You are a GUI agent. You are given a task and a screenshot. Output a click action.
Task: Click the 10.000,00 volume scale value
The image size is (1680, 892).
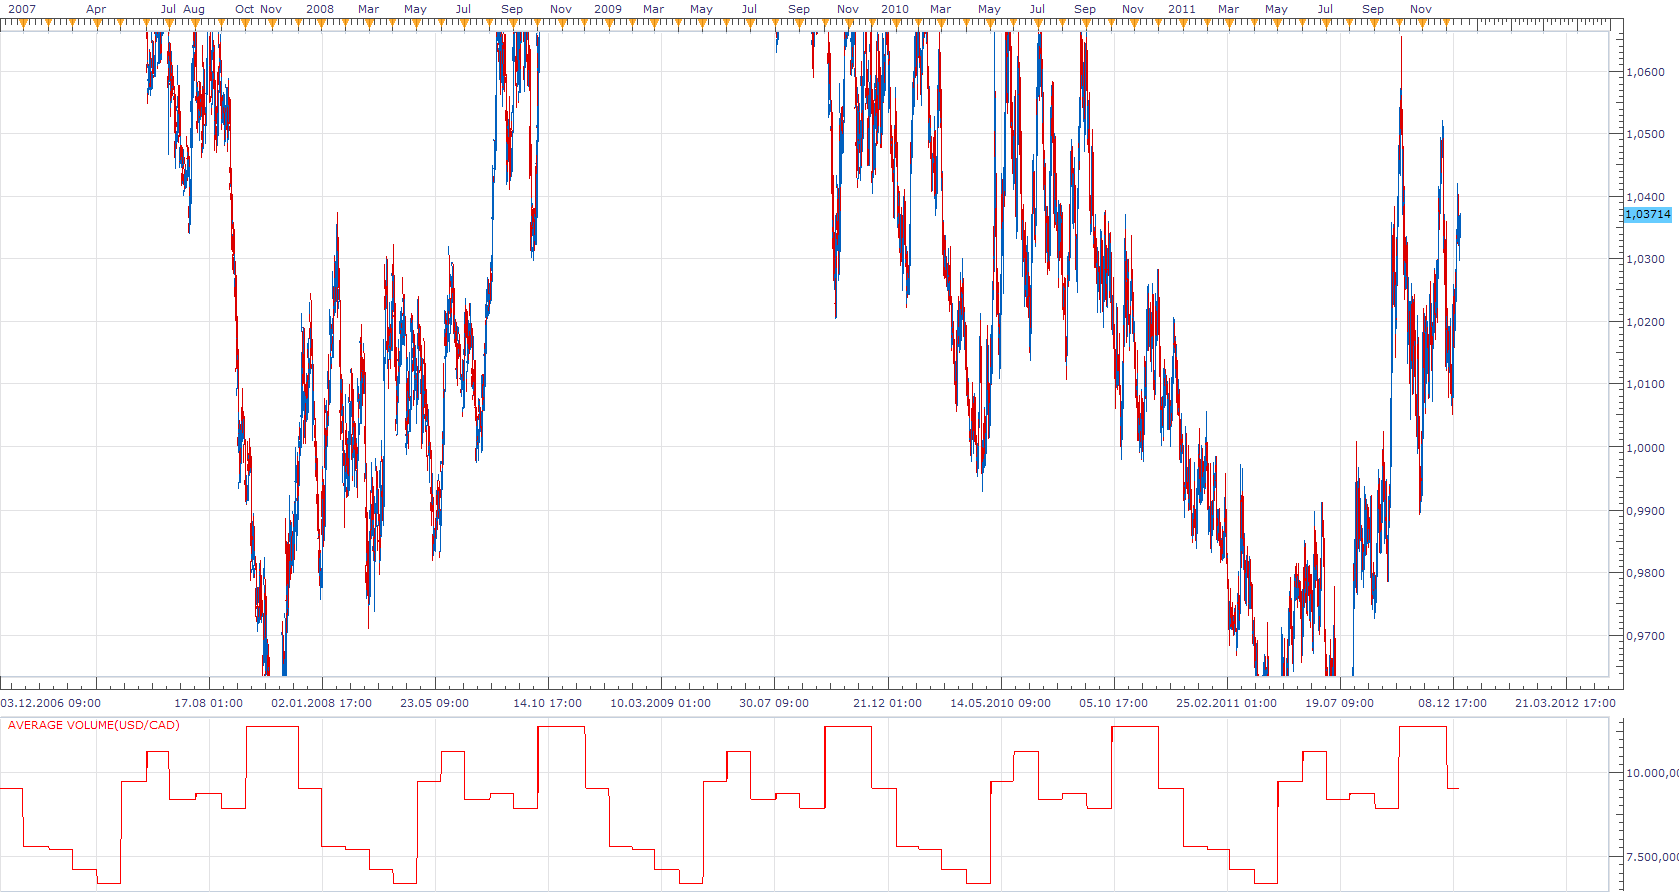point(1653,773)
